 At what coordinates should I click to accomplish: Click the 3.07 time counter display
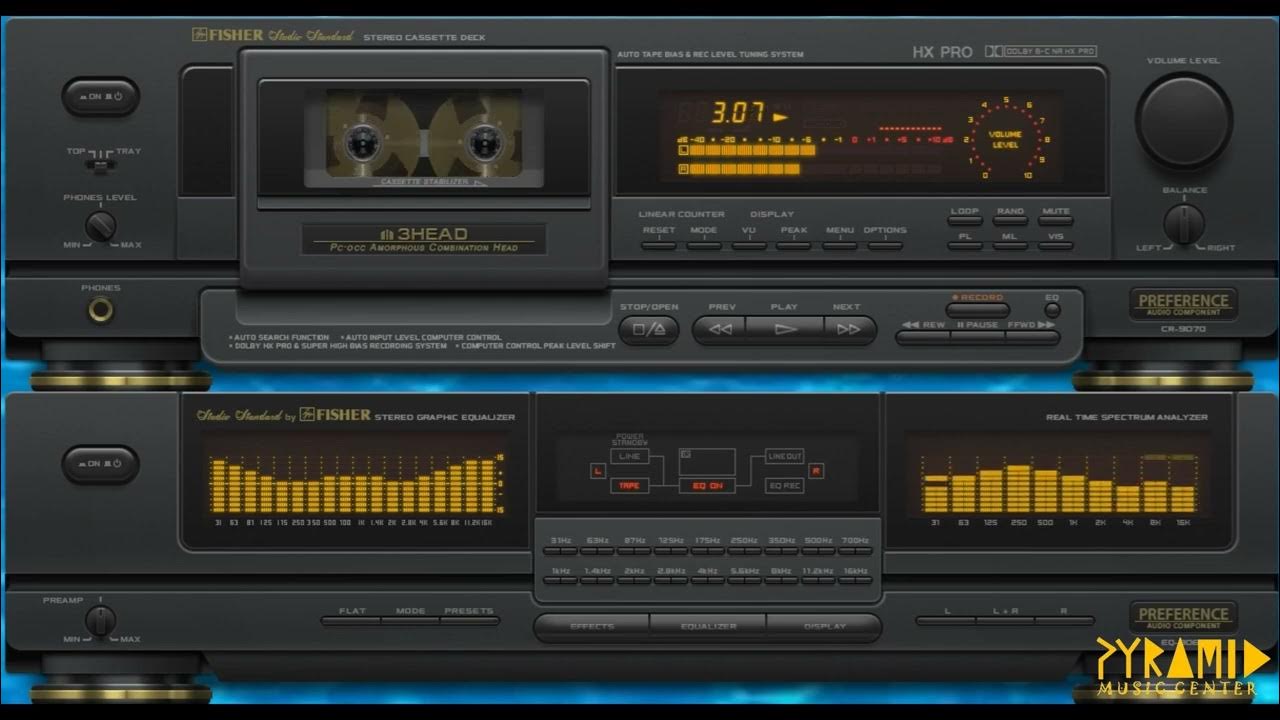[738, 112]
